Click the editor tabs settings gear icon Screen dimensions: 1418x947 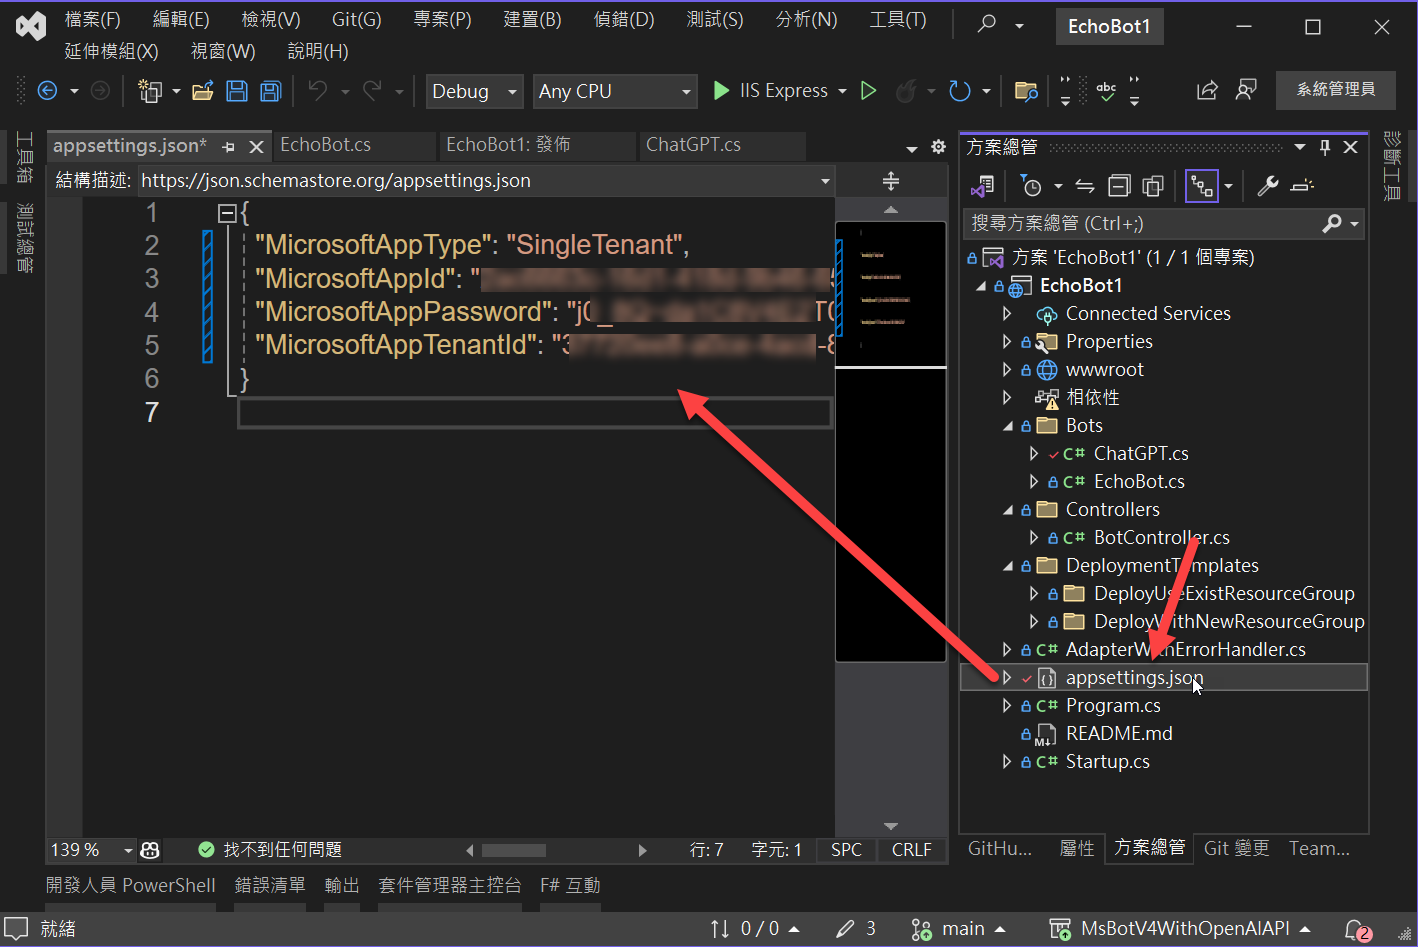(x=938, y=146)
